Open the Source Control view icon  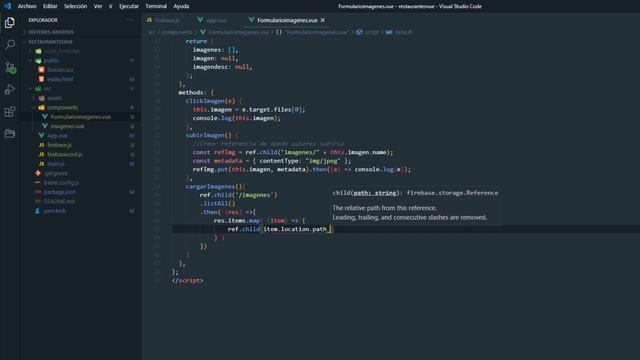coord(9,67)
